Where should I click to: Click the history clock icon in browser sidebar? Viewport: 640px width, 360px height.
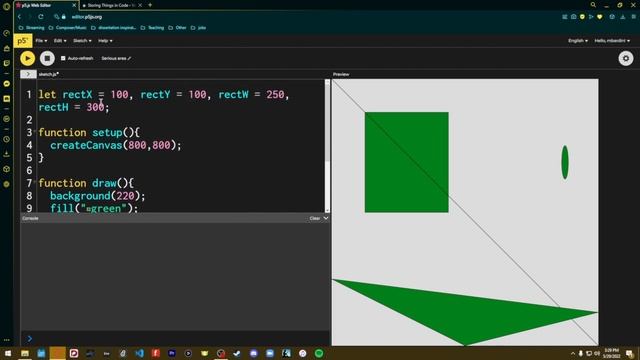pyautogui.click(x=7, y=139)
